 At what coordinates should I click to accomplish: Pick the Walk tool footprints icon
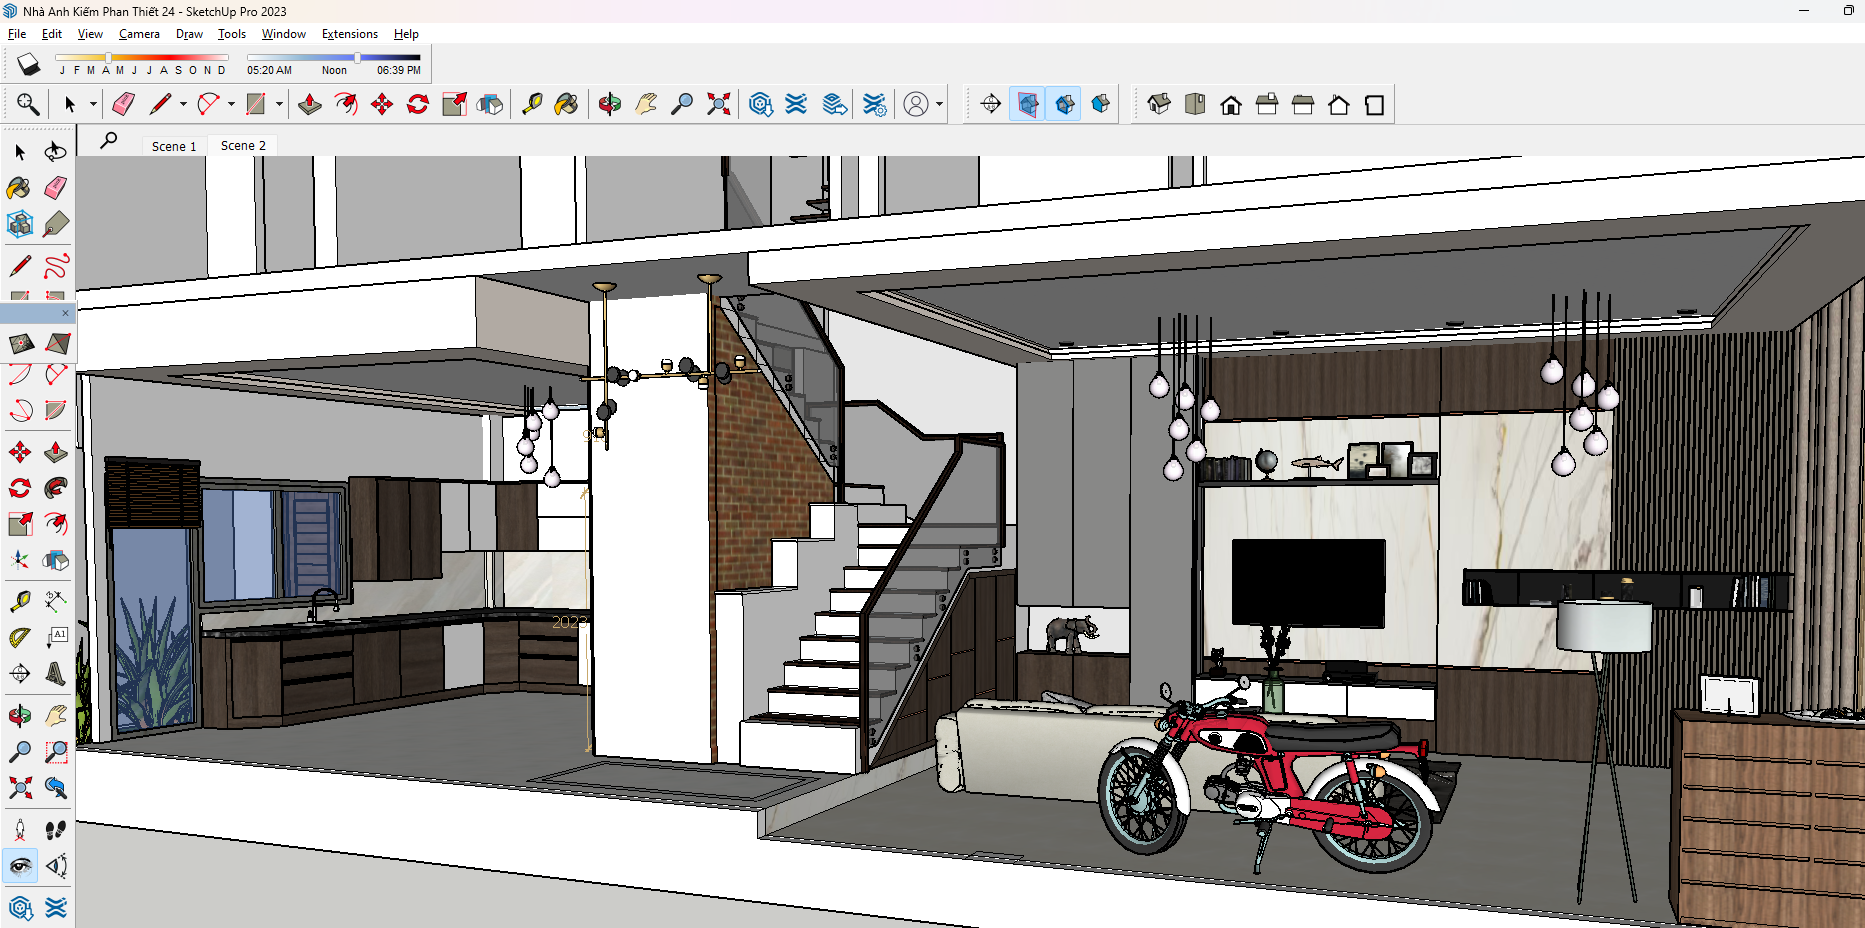coord(56,830)
